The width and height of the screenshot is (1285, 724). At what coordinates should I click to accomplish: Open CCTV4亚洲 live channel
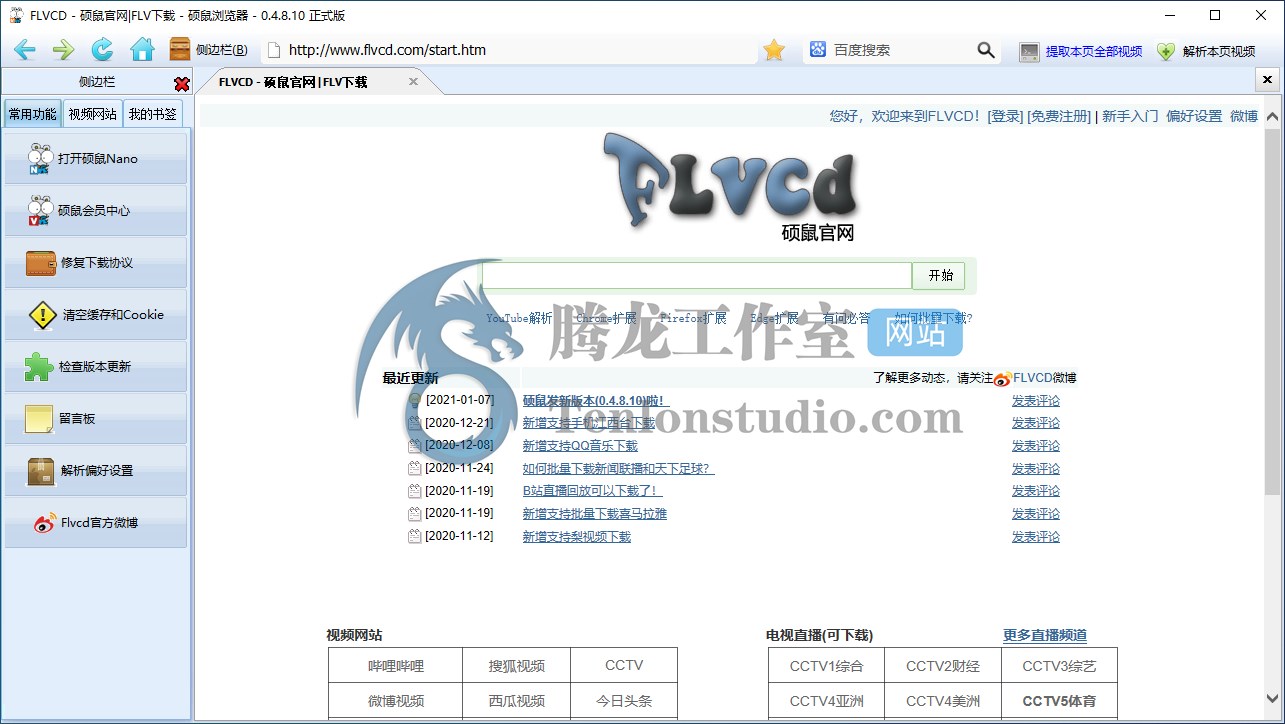(826, 701)
